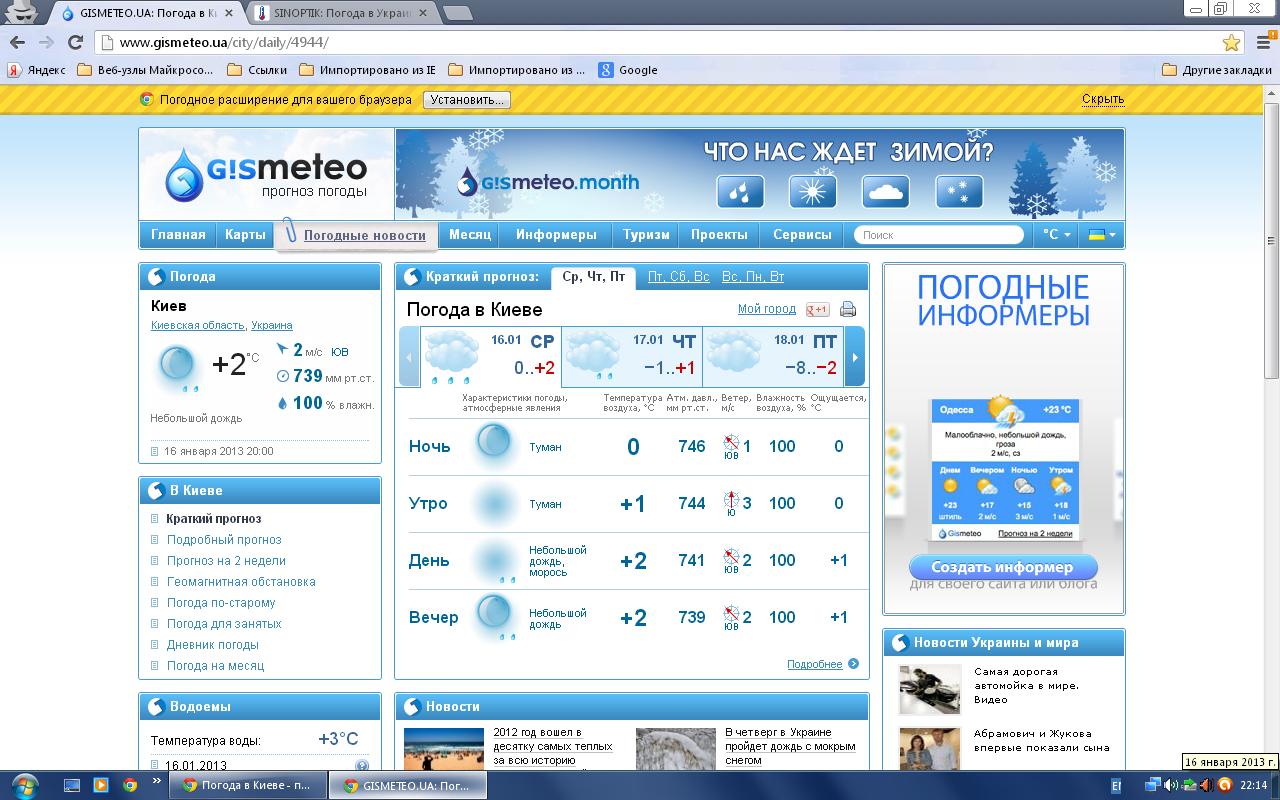Open the °C temperature units dropdown
The height and width of the screenshot is (800, 1280).
coord(1057,235)
